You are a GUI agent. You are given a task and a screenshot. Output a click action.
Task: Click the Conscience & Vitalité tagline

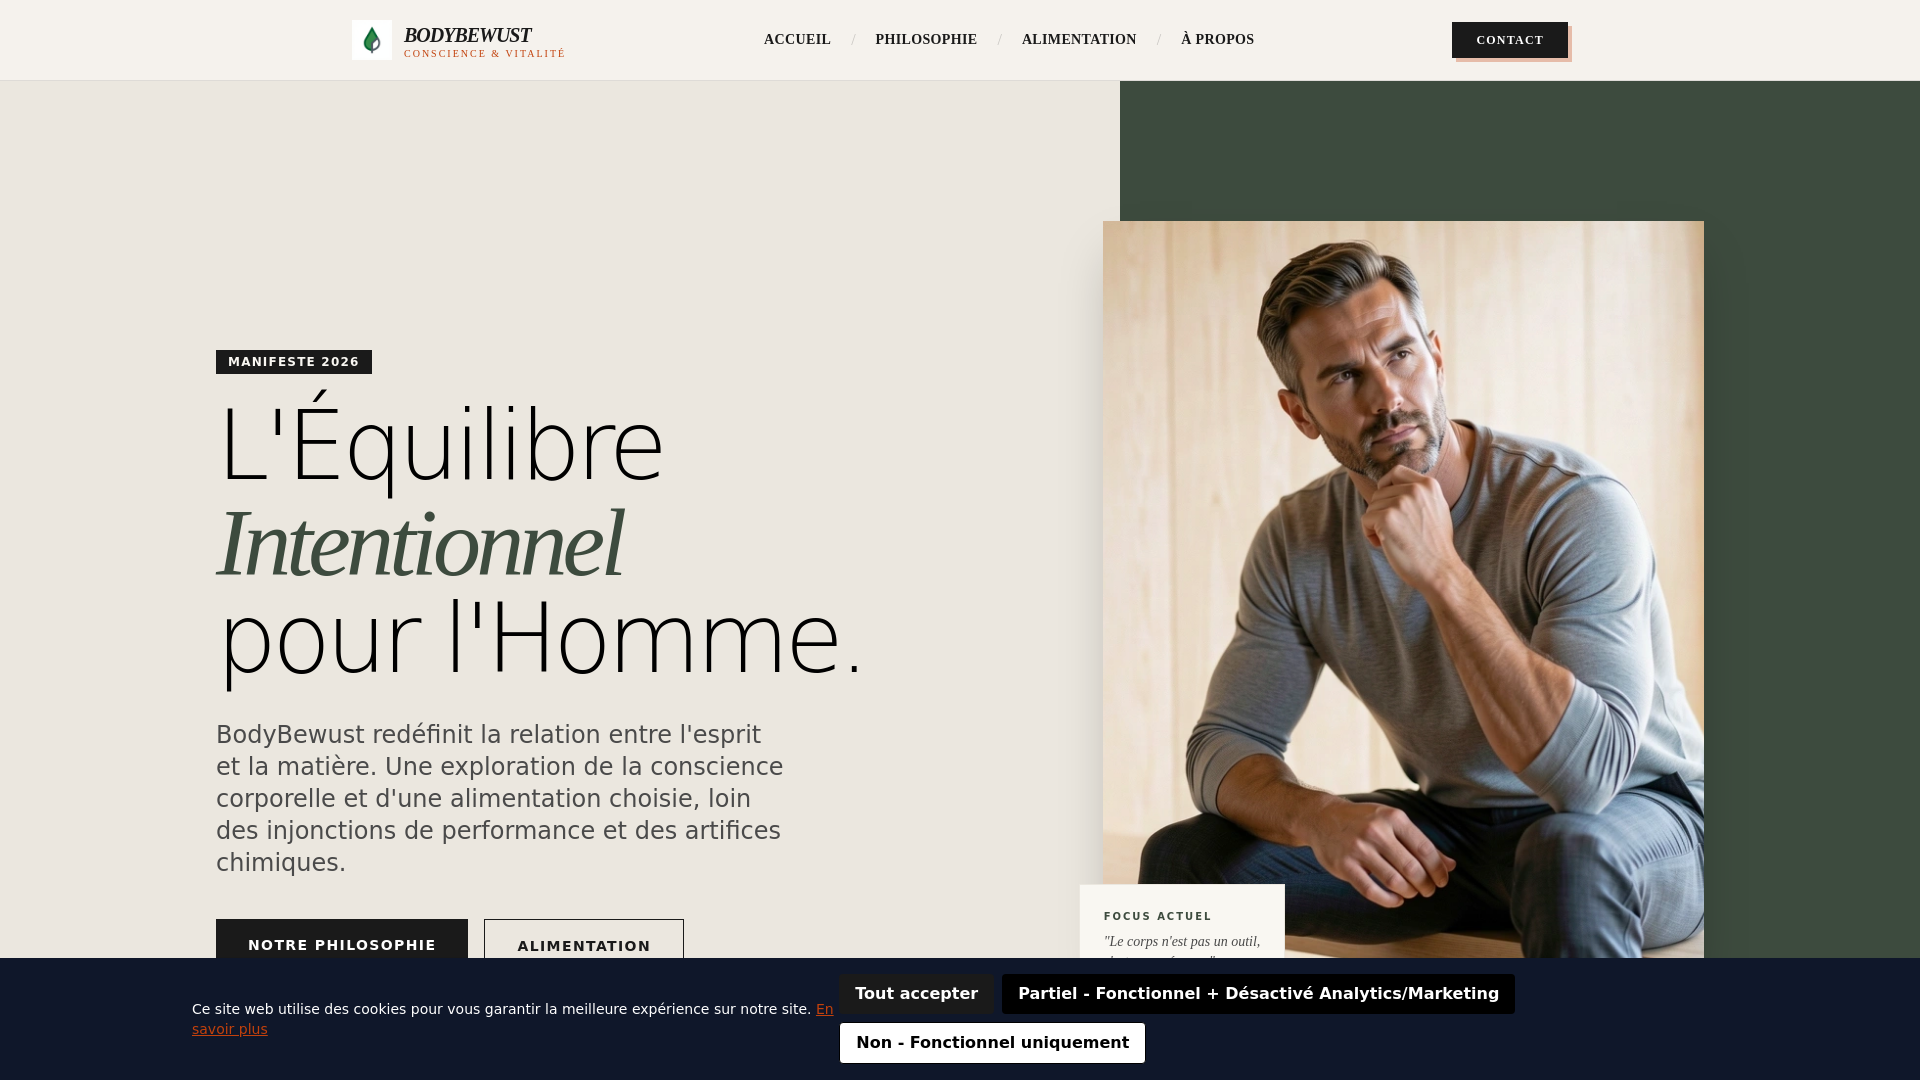pyautogui.click(x=484, y=54)
